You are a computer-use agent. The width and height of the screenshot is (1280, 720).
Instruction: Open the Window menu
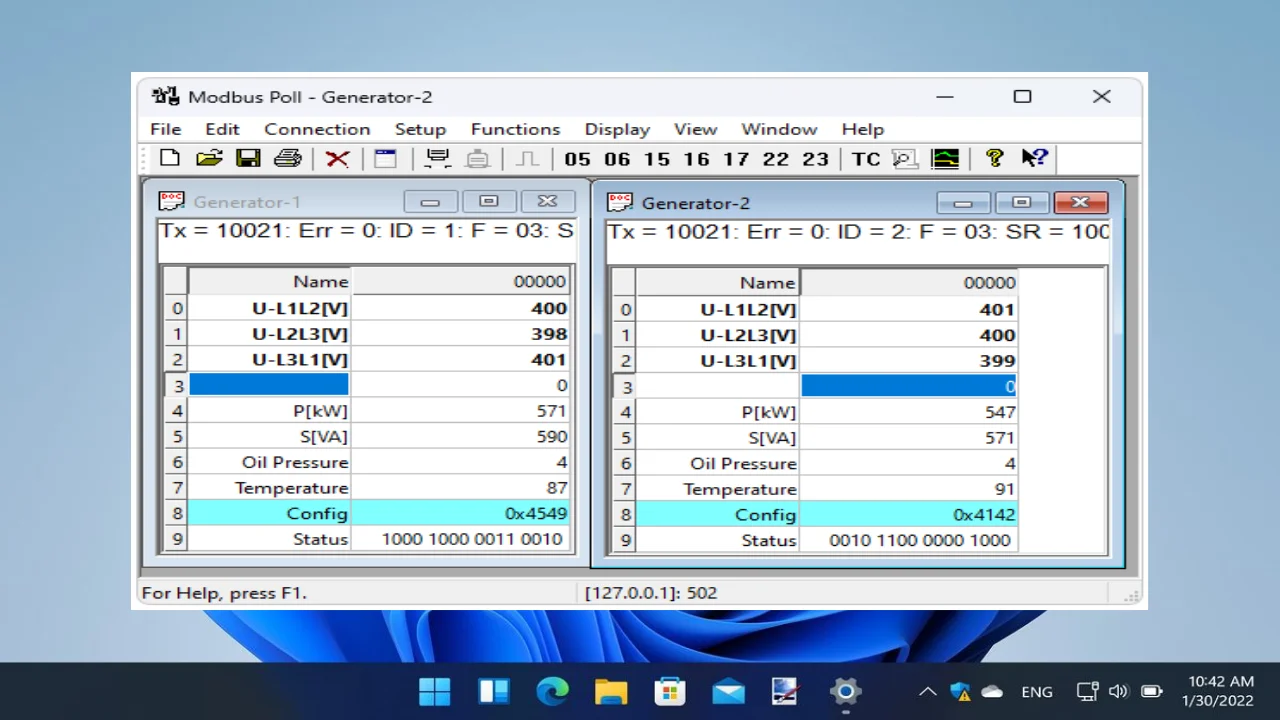click(779, 129)
